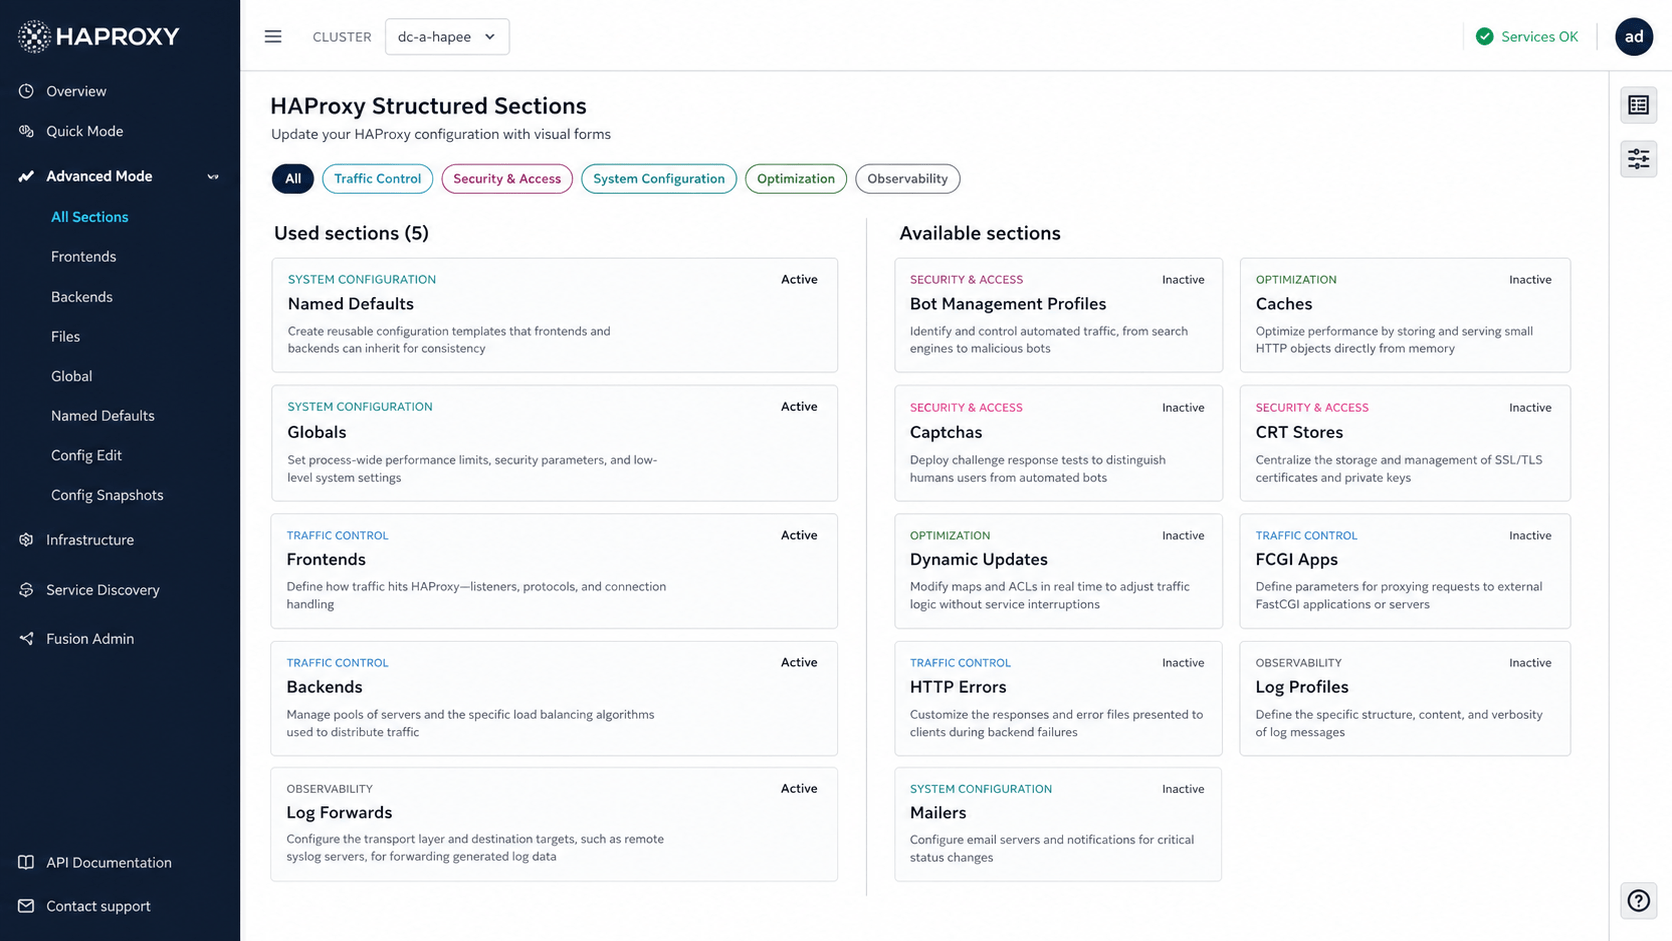Filter by Observability
This screenshot has height=941, width=1672.
pos(907,179)
